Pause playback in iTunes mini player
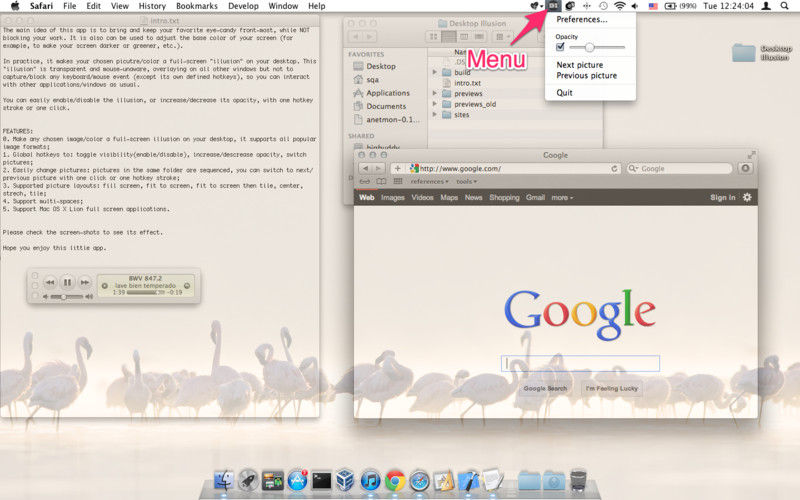The width and height of the screenshot is (800, 500). pos(67,282)
